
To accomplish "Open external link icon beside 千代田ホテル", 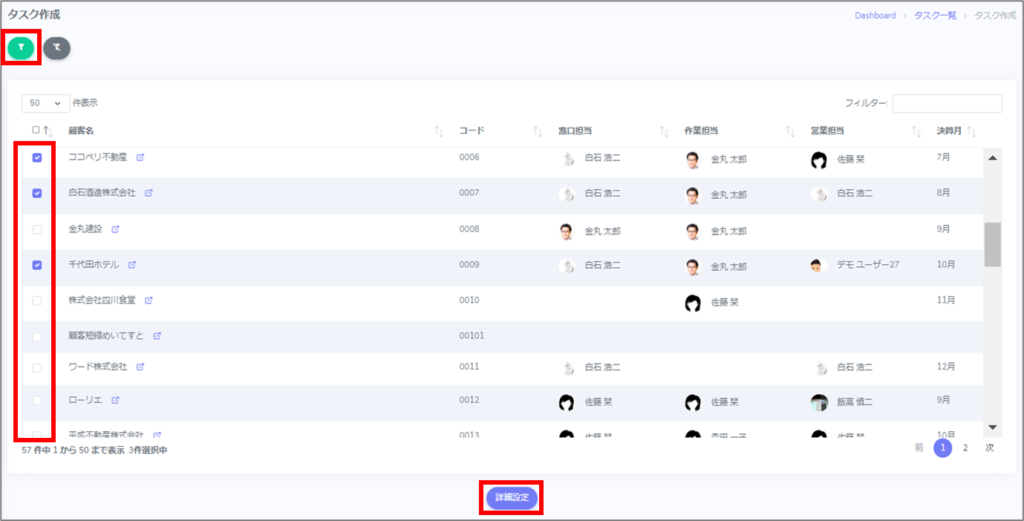I will tap(132, 265).
